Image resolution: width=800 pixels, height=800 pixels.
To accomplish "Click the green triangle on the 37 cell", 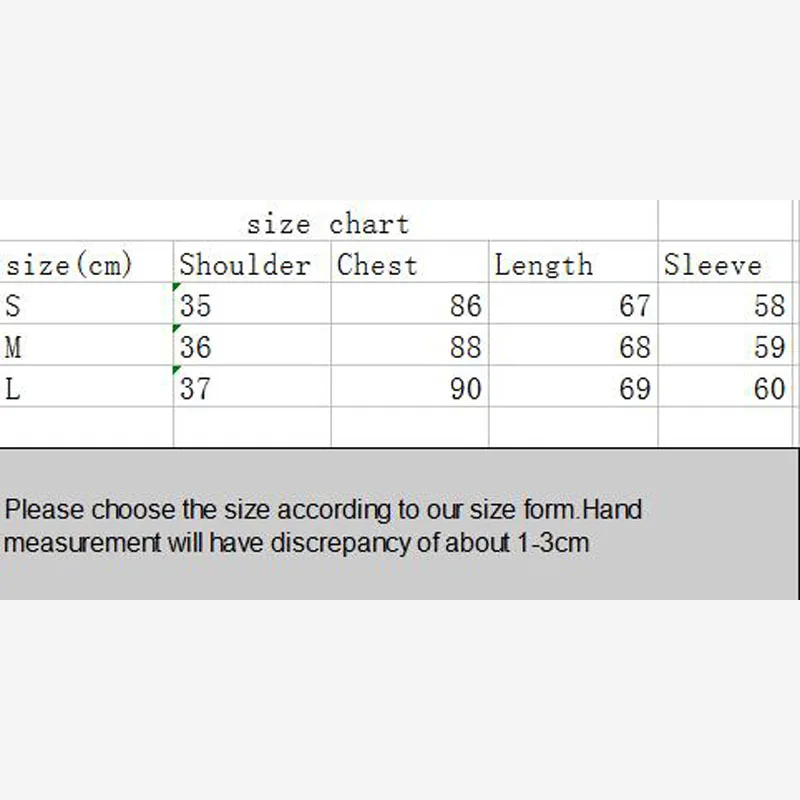I will point(178,371).
